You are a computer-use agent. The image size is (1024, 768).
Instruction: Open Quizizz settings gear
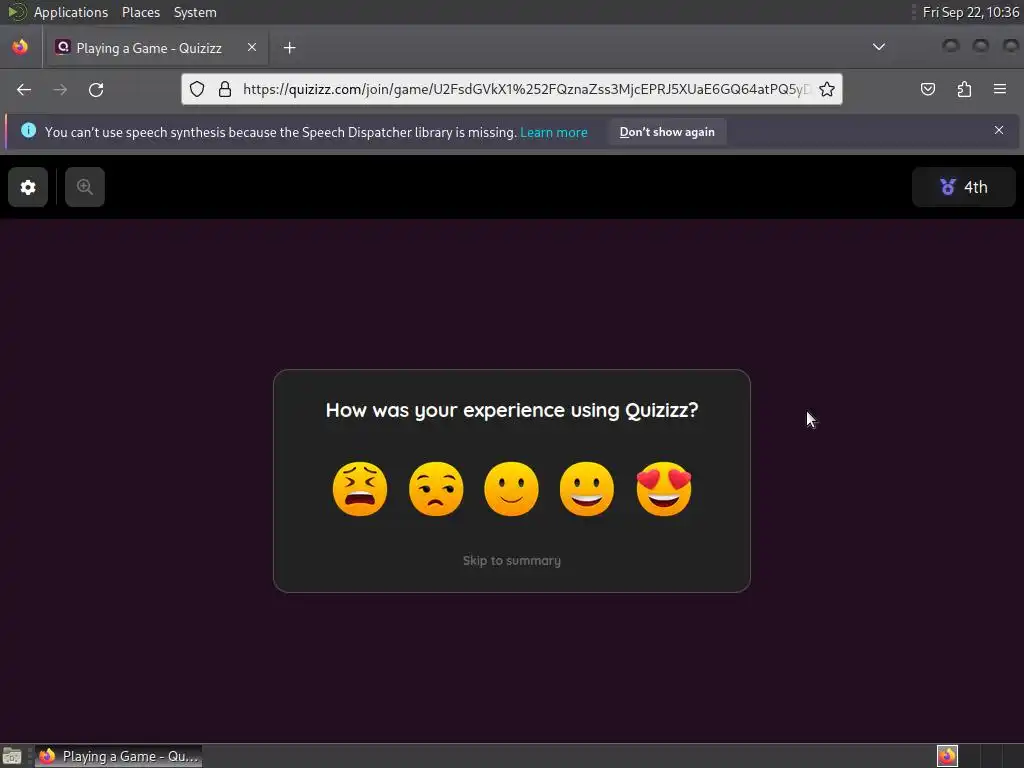point(28,187)
